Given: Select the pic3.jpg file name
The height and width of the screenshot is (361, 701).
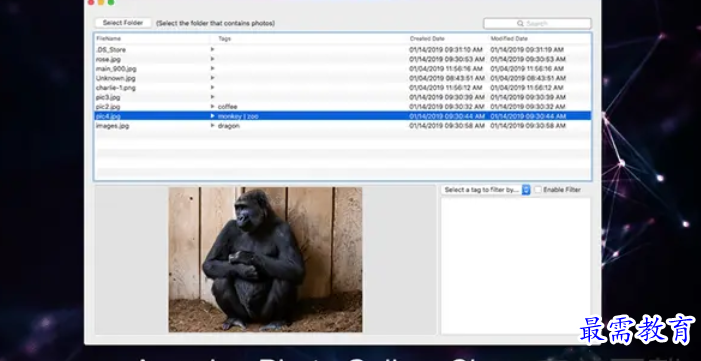Looking at the screenshot, I should [108, 97].
